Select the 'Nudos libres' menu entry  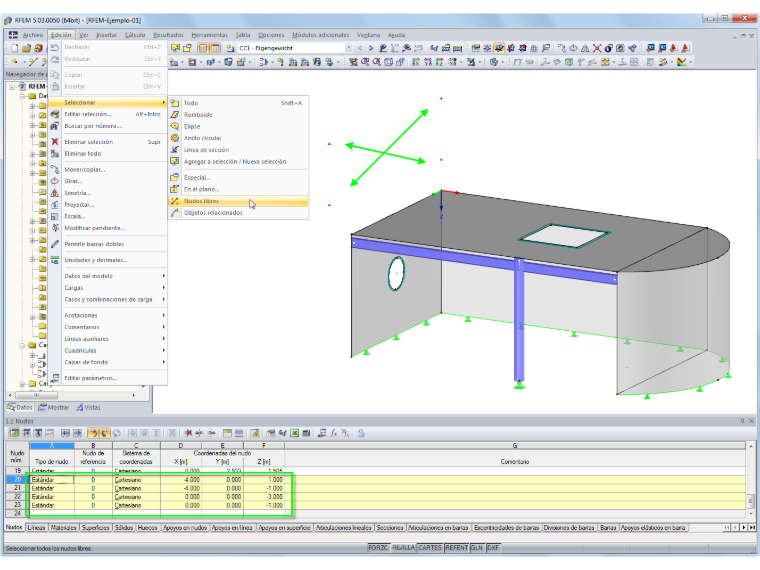point(238,201)
